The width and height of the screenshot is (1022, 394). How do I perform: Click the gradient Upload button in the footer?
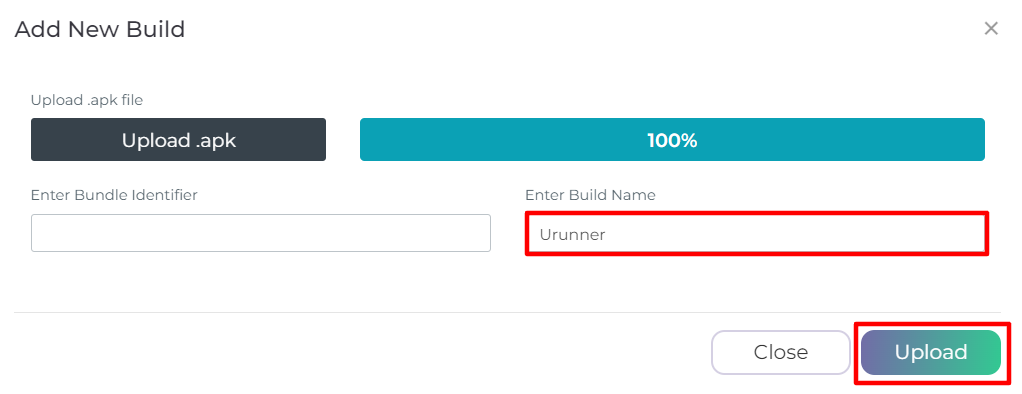(x=931, y=352)
